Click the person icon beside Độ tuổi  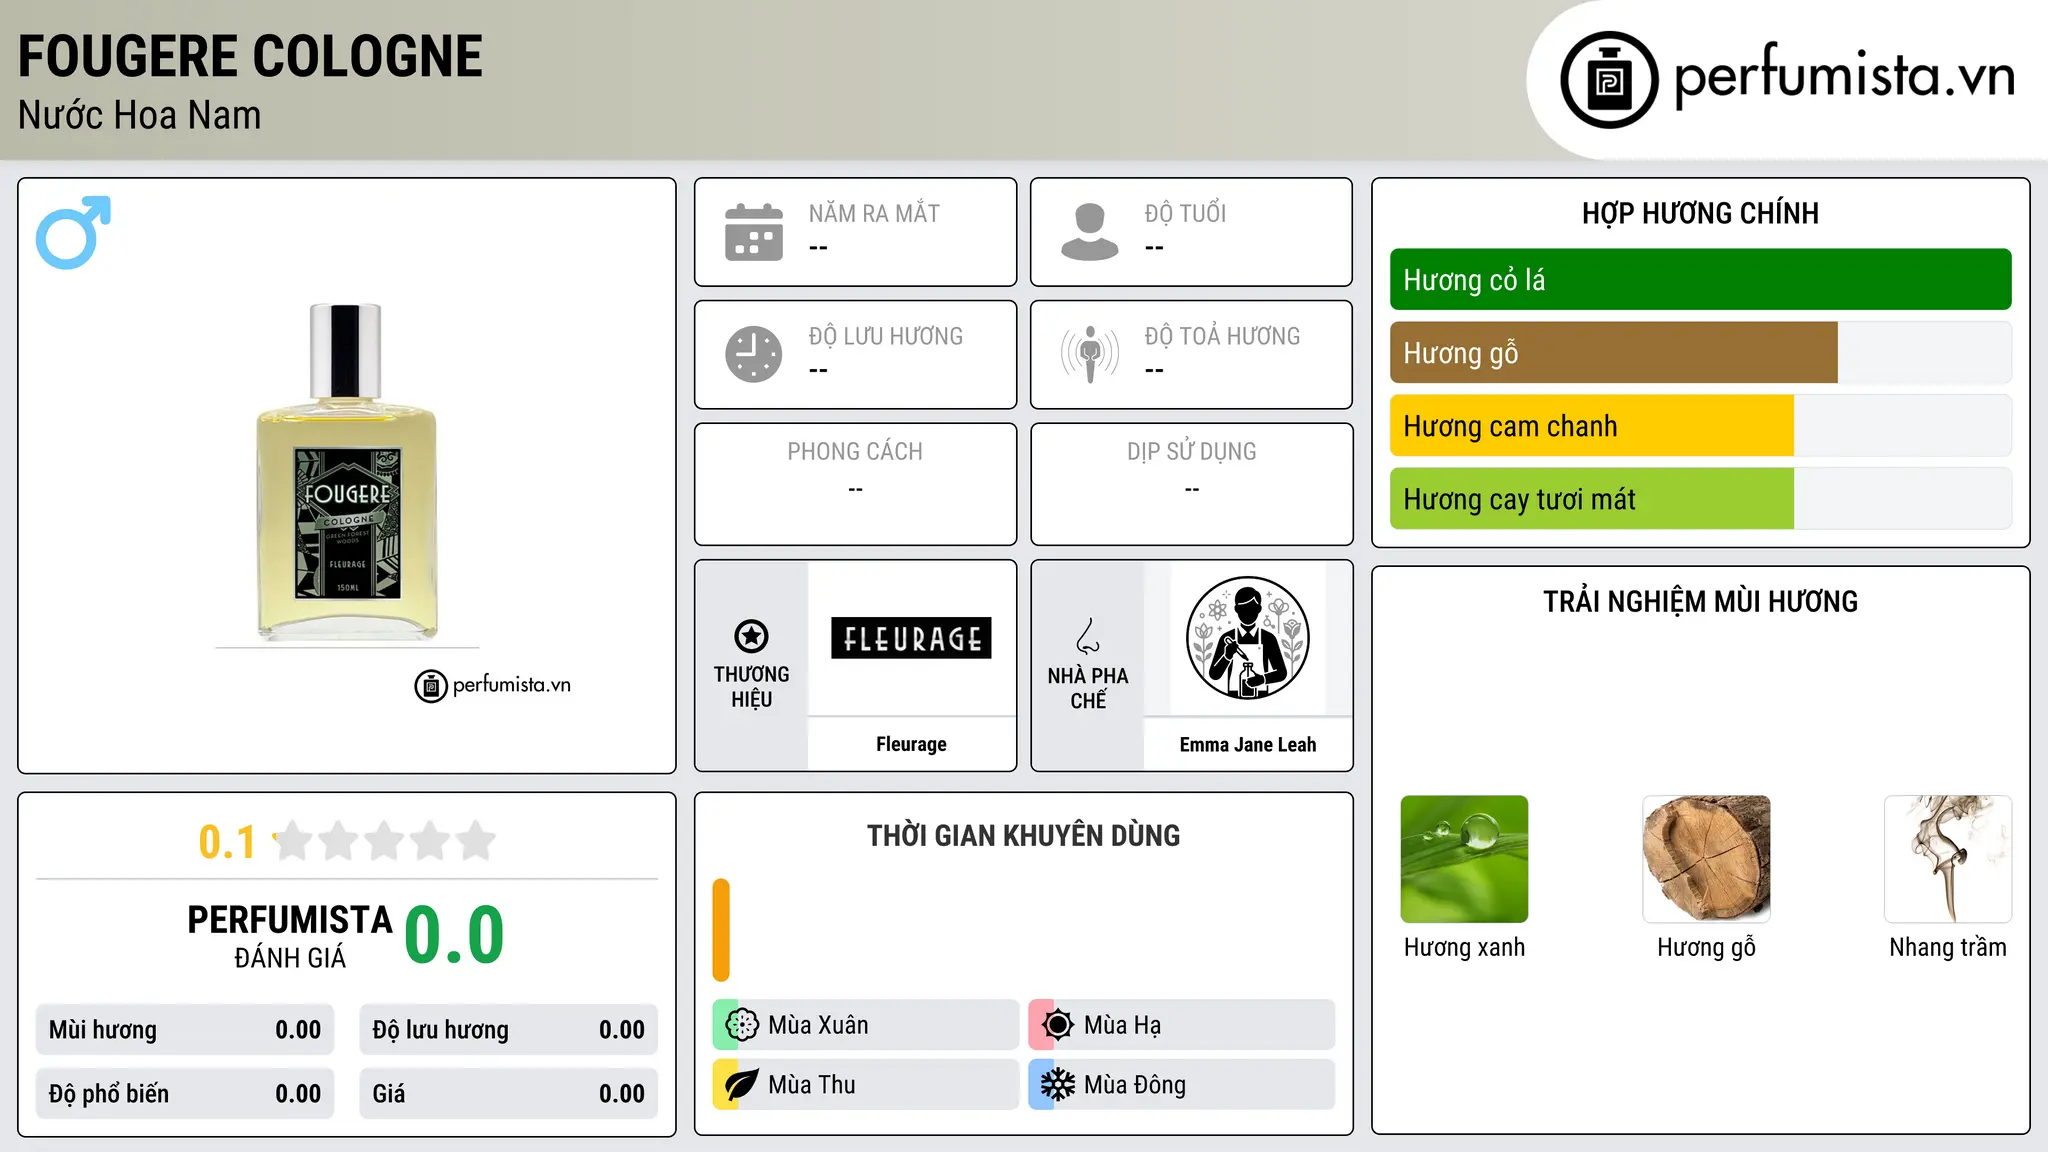tap(1090, 232)
